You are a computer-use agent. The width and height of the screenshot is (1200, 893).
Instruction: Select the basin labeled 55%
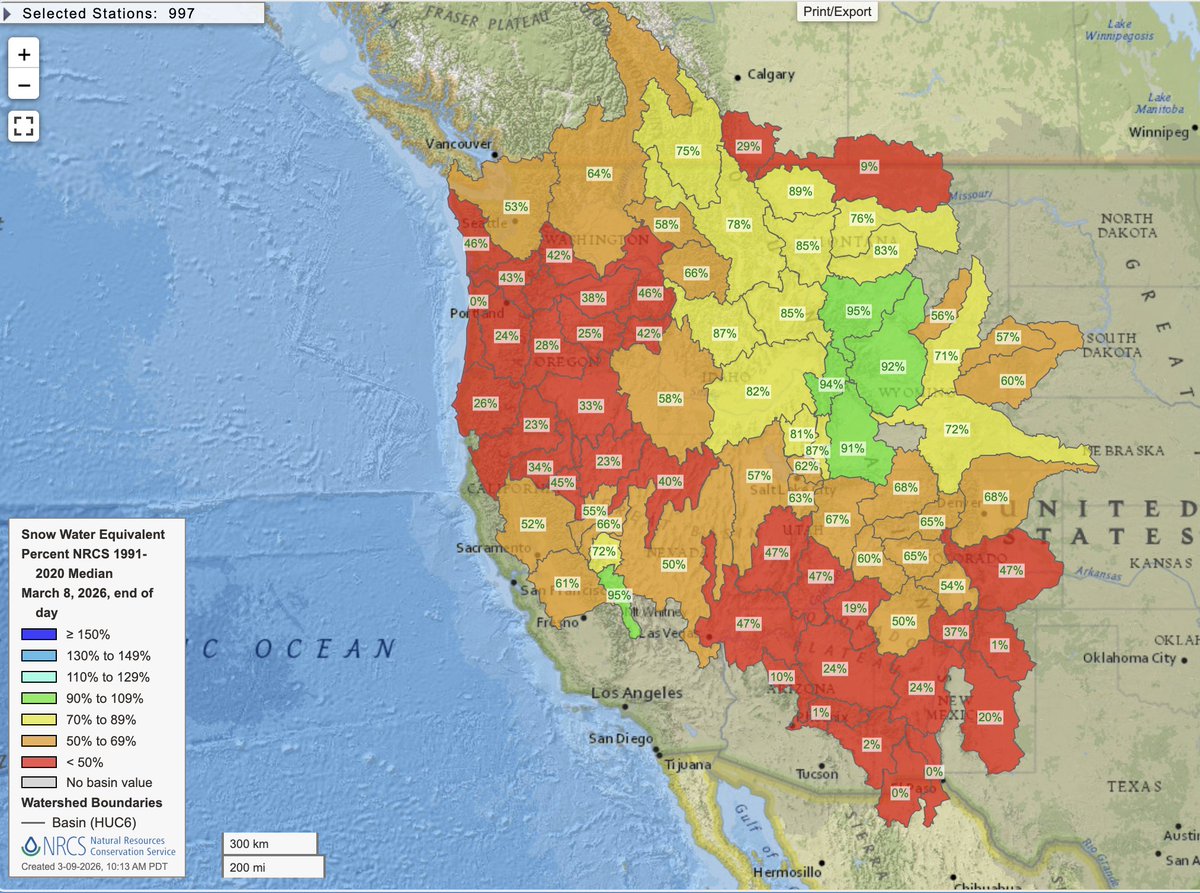coord(594,510)
